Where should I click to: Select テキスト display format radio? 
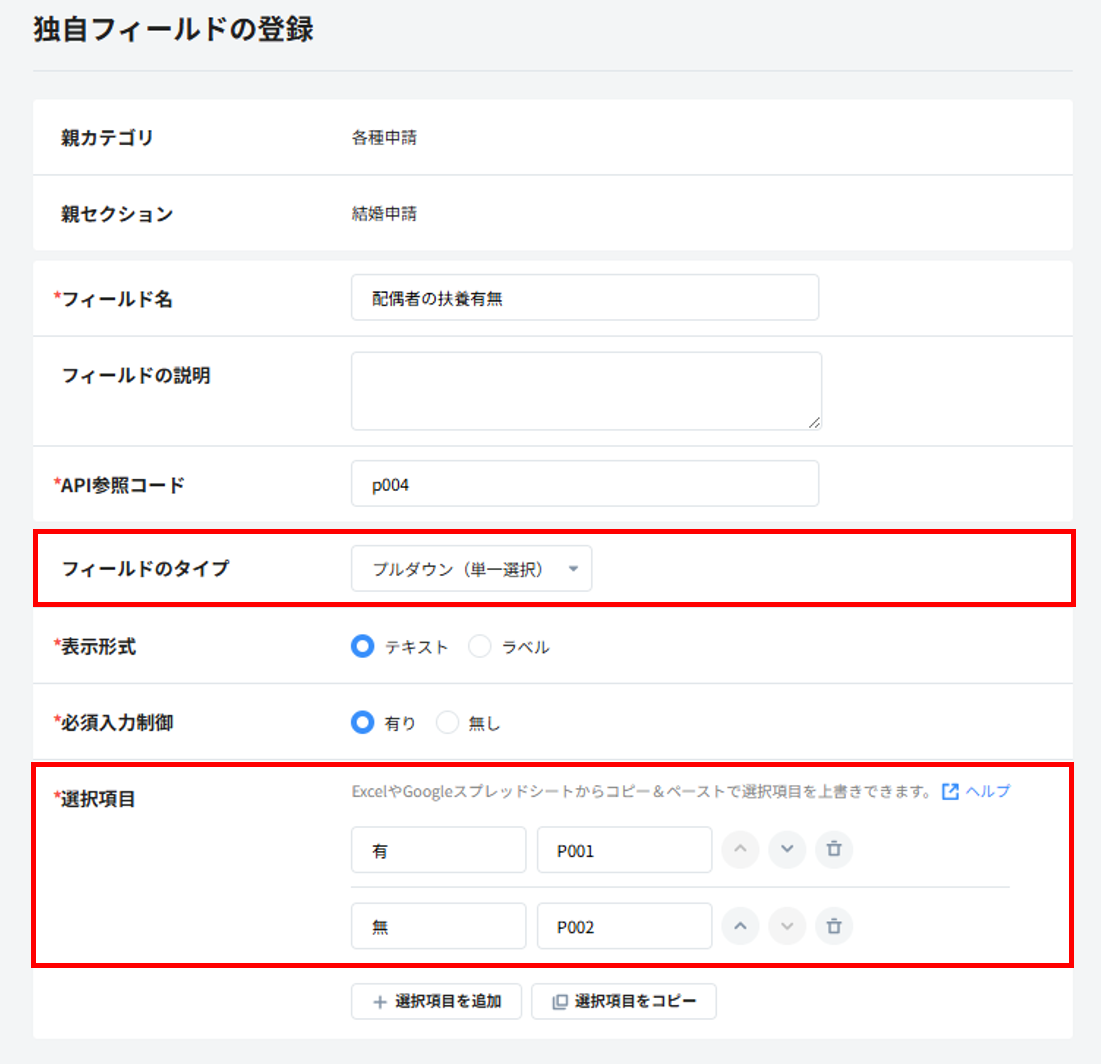click(x=362, y=647)
